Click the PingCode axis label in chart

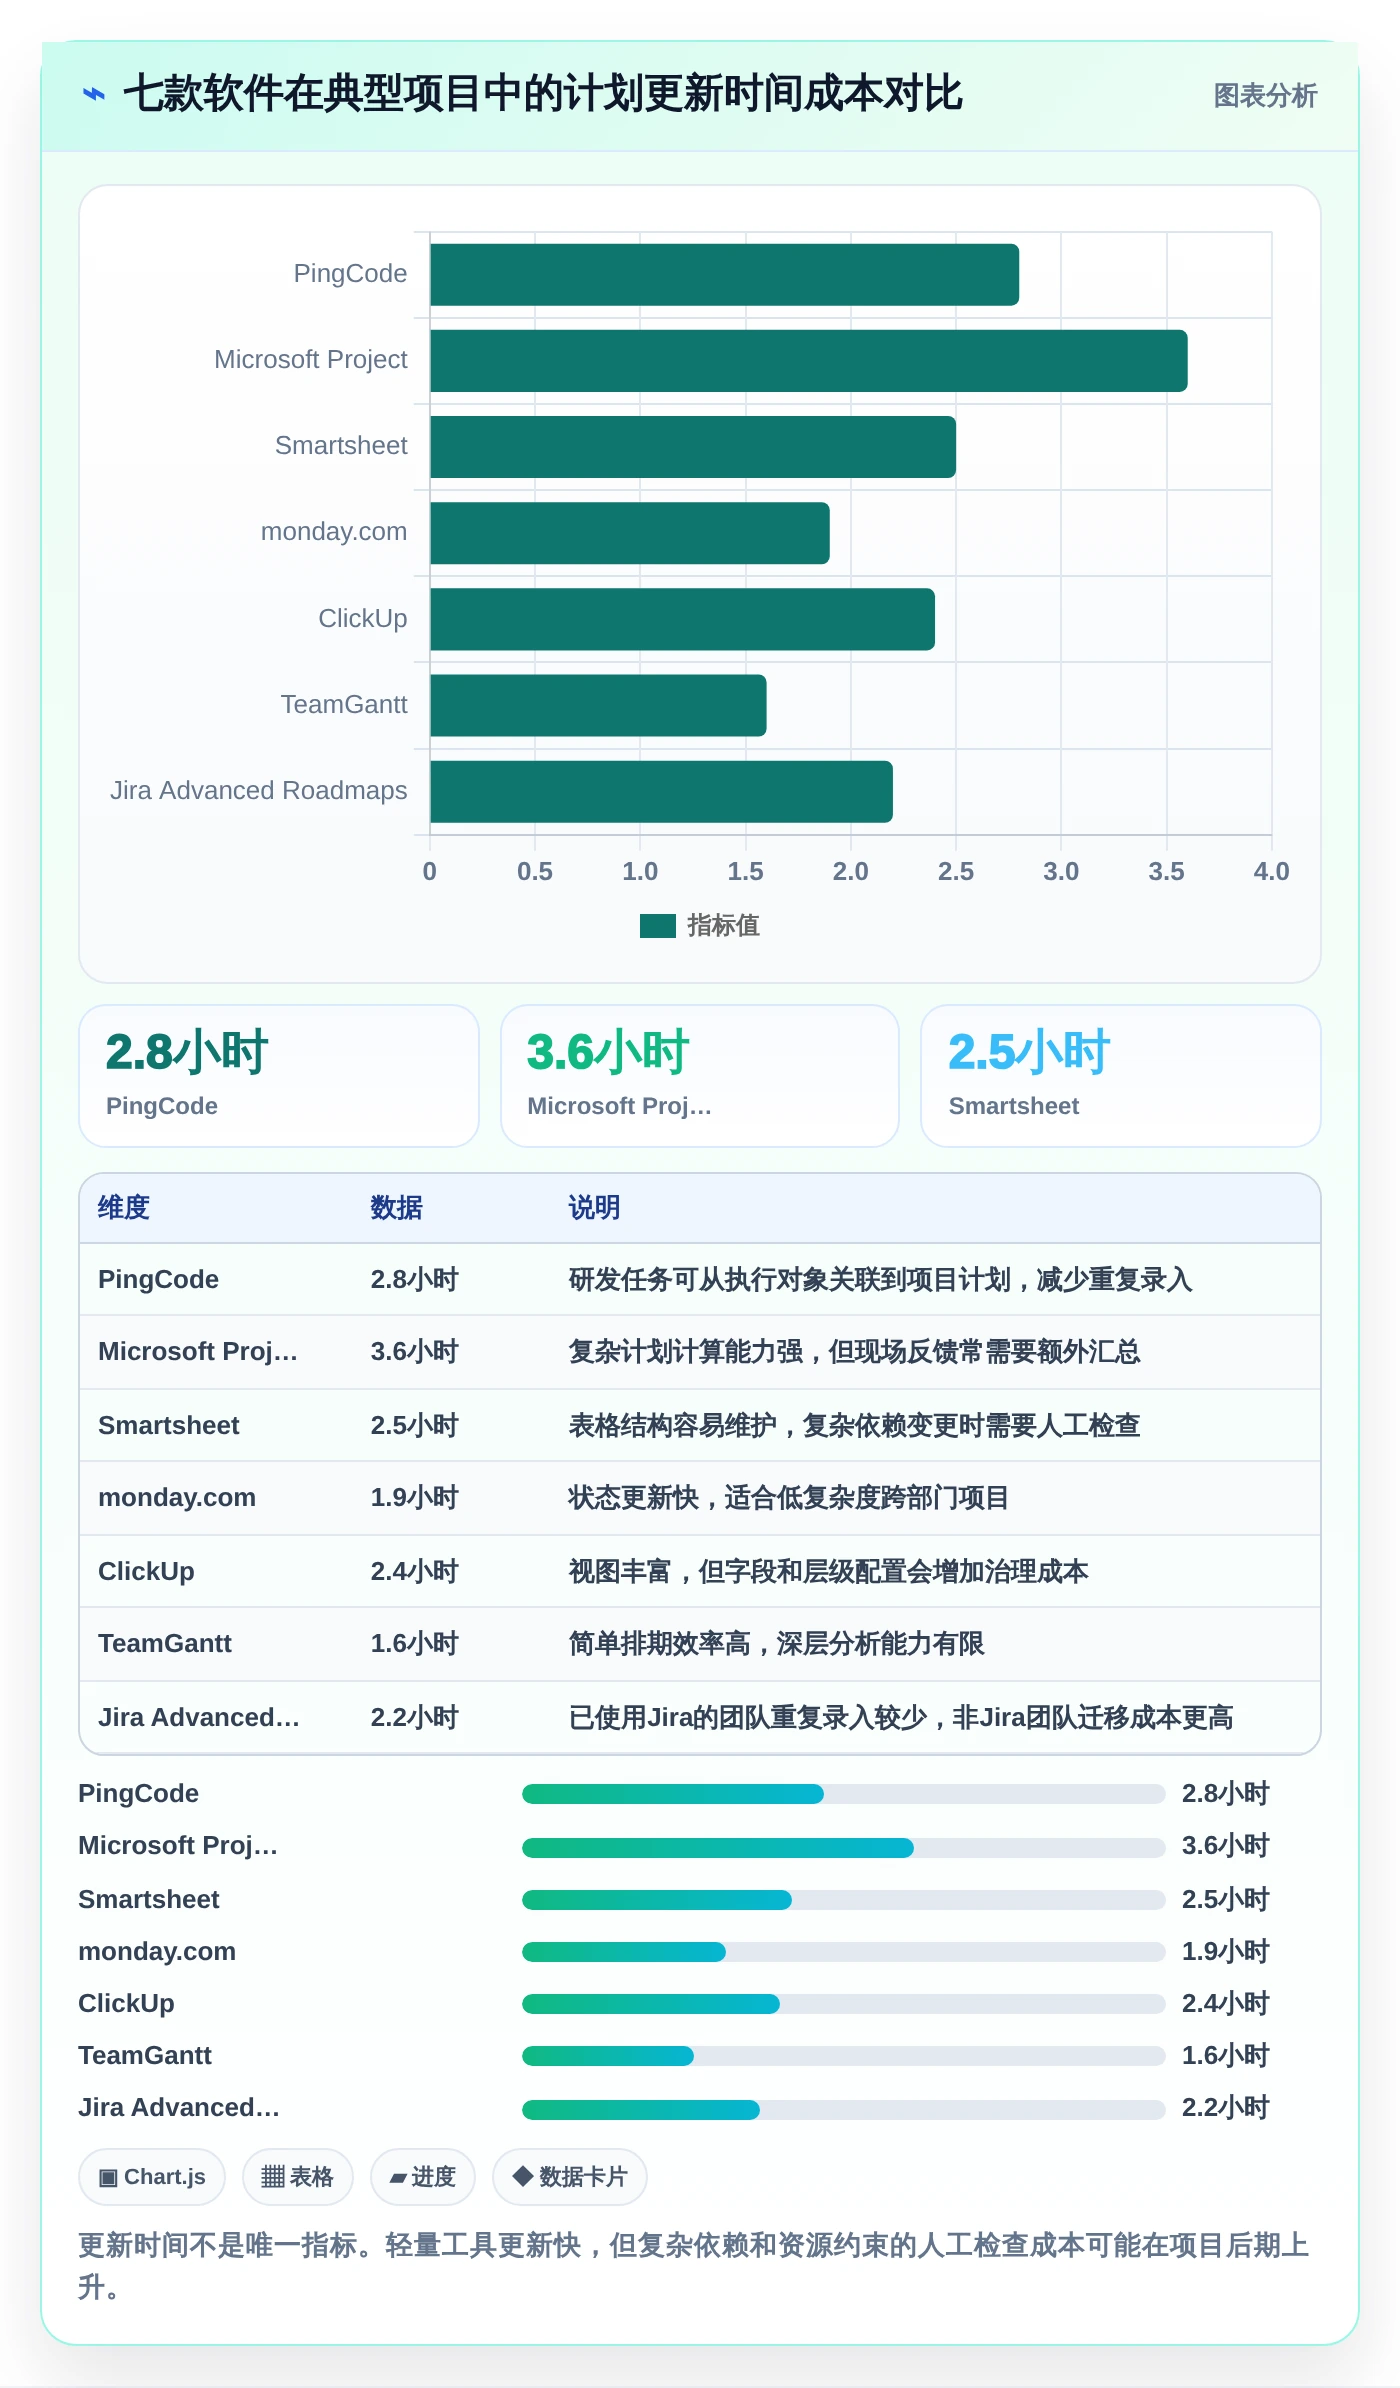click(x=350, y=274)
